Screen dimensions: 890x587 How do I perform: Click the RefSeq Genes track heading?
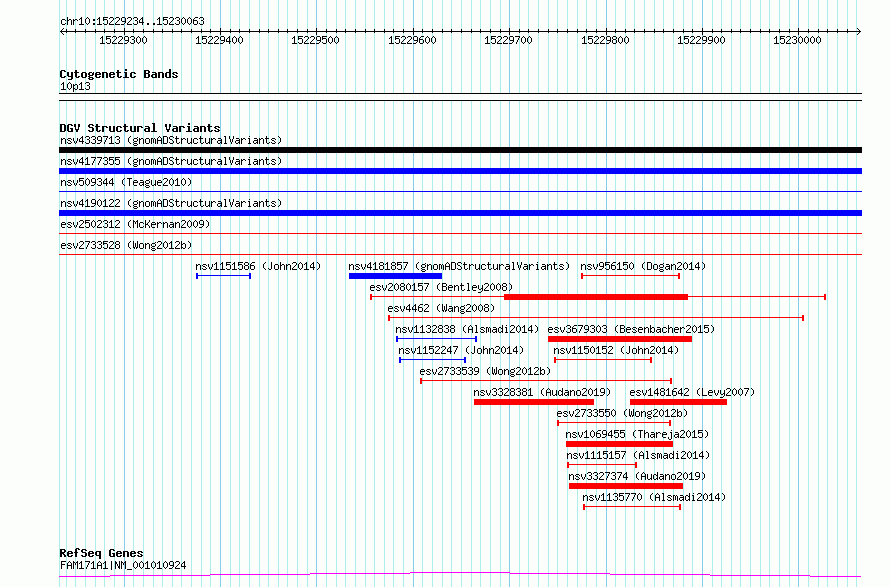[102, 554]
